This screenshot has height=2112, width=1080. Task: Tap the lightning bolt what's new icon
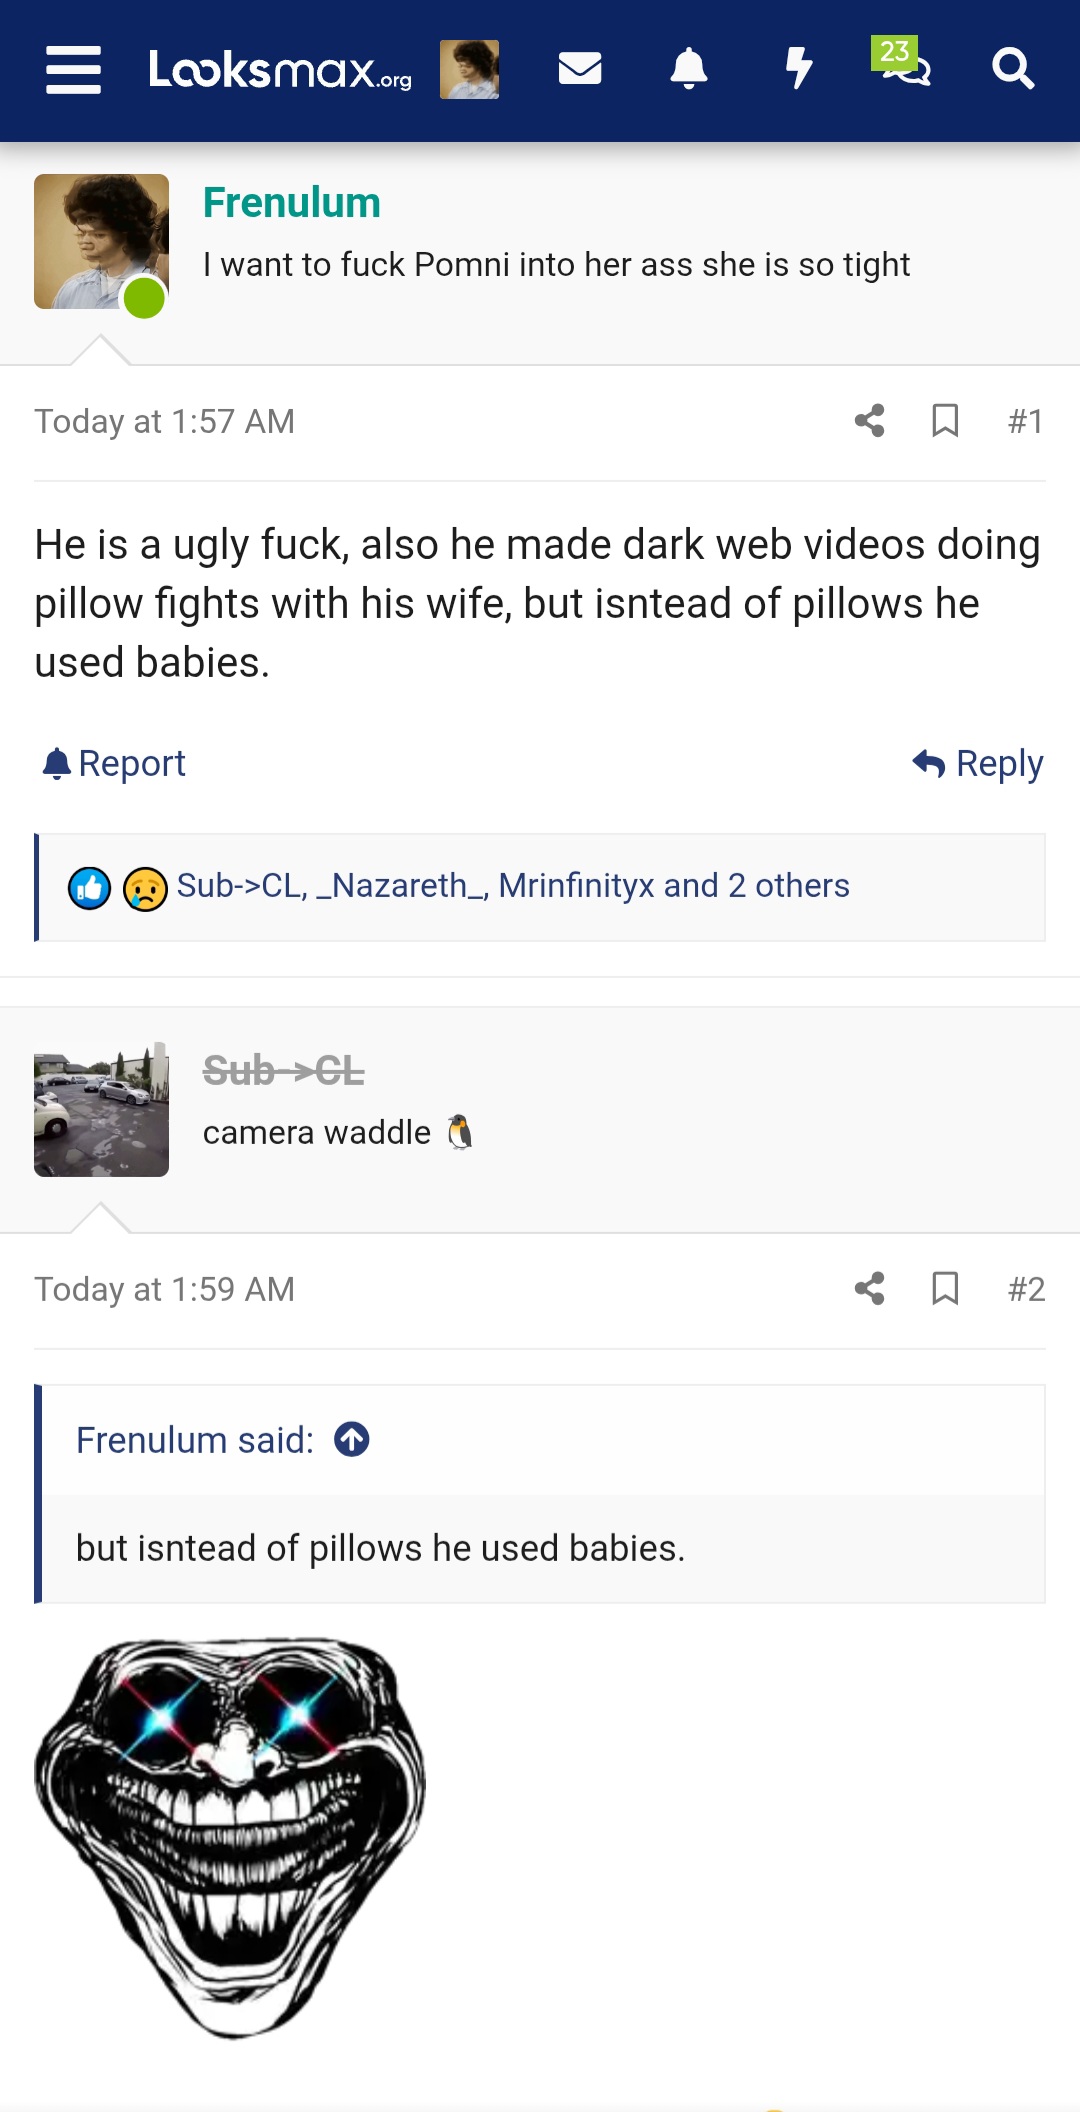pos(798,69)
